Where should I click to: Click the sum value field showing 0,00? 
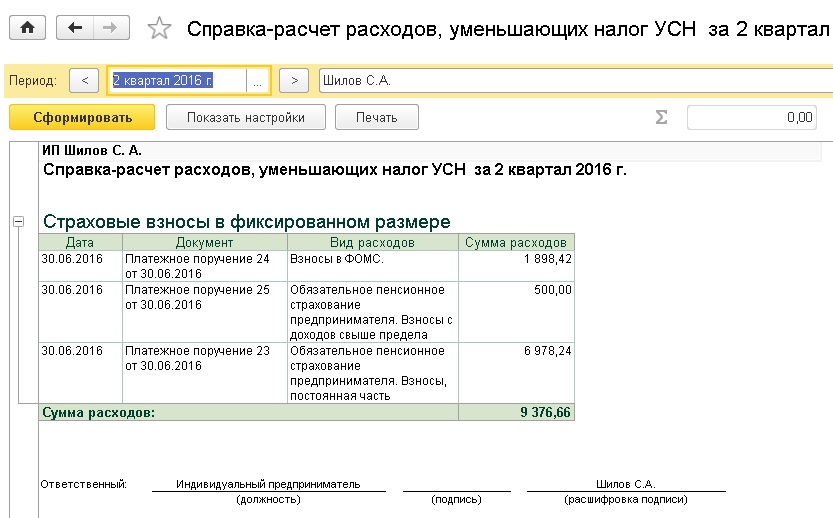click(752, 117)
